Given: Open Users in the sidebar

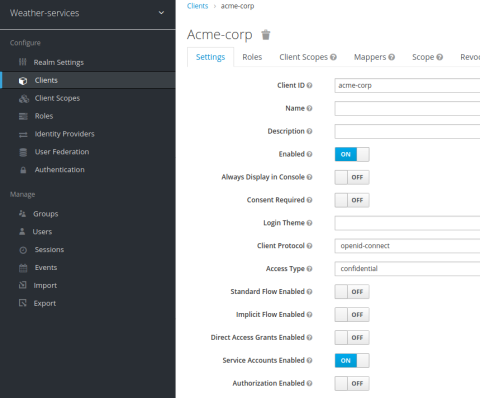Looking at the screenshot, I should pyautogui.click(x=42, y=232).
